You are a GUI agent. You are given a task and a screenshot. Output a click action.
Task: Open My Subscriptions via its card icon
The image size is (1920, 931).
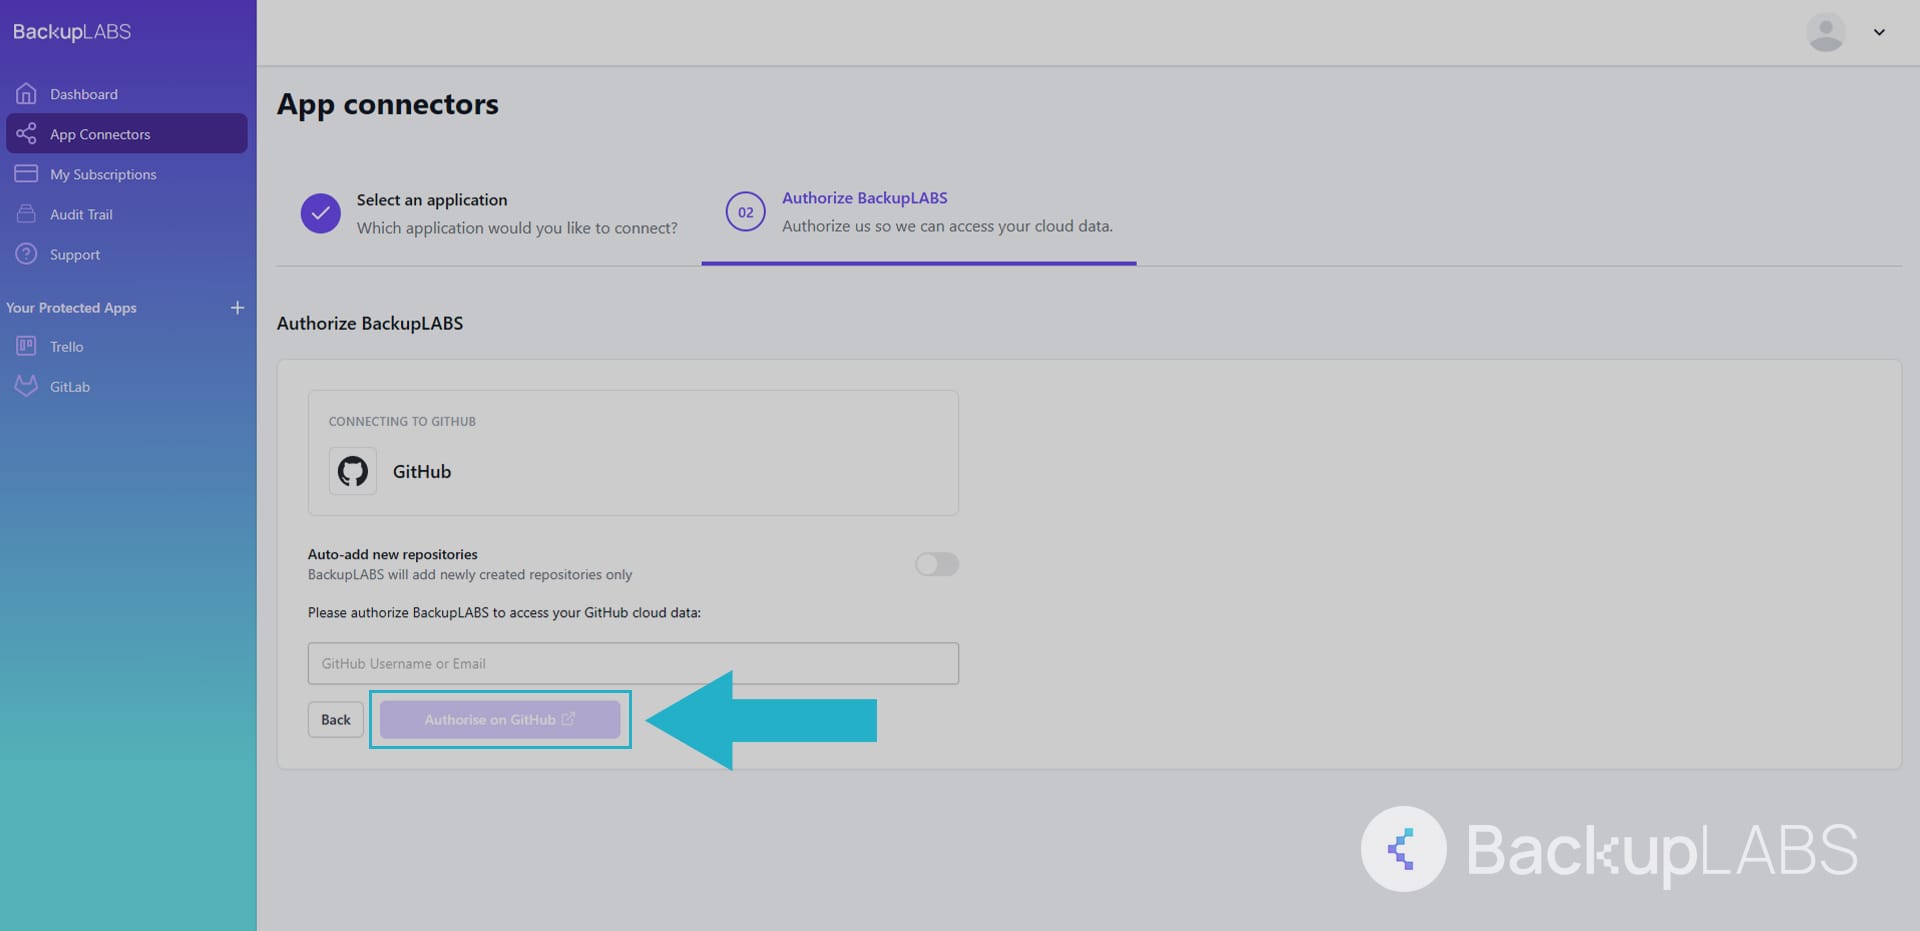[26, 173]
